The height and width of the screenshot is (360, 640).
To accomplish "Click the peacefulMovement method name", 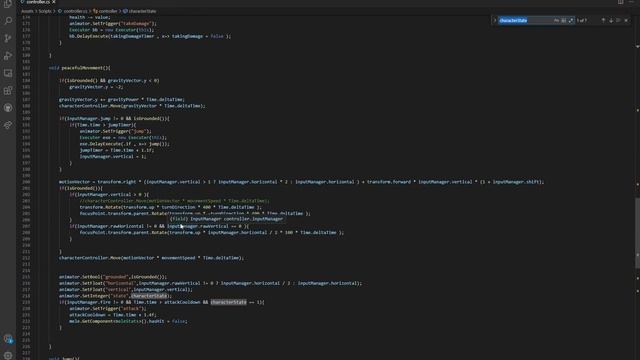I will (84, 68).
